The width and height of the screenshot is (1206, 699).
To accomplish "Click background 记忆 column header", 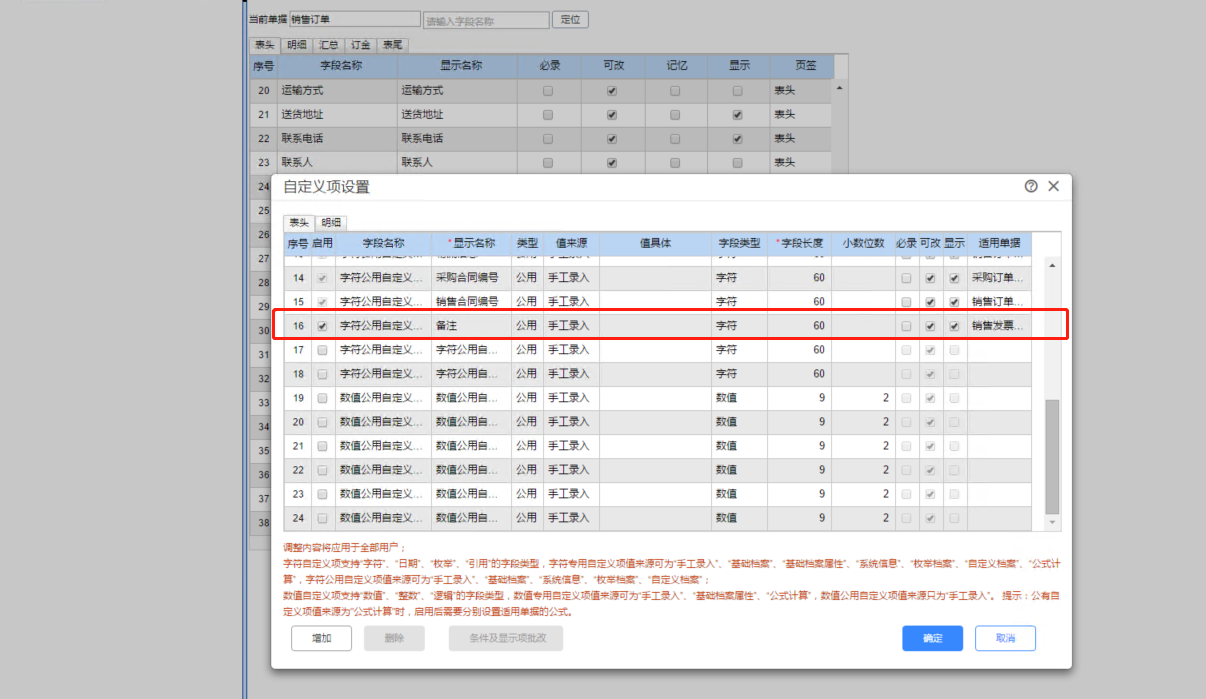I will coord(676,66).
